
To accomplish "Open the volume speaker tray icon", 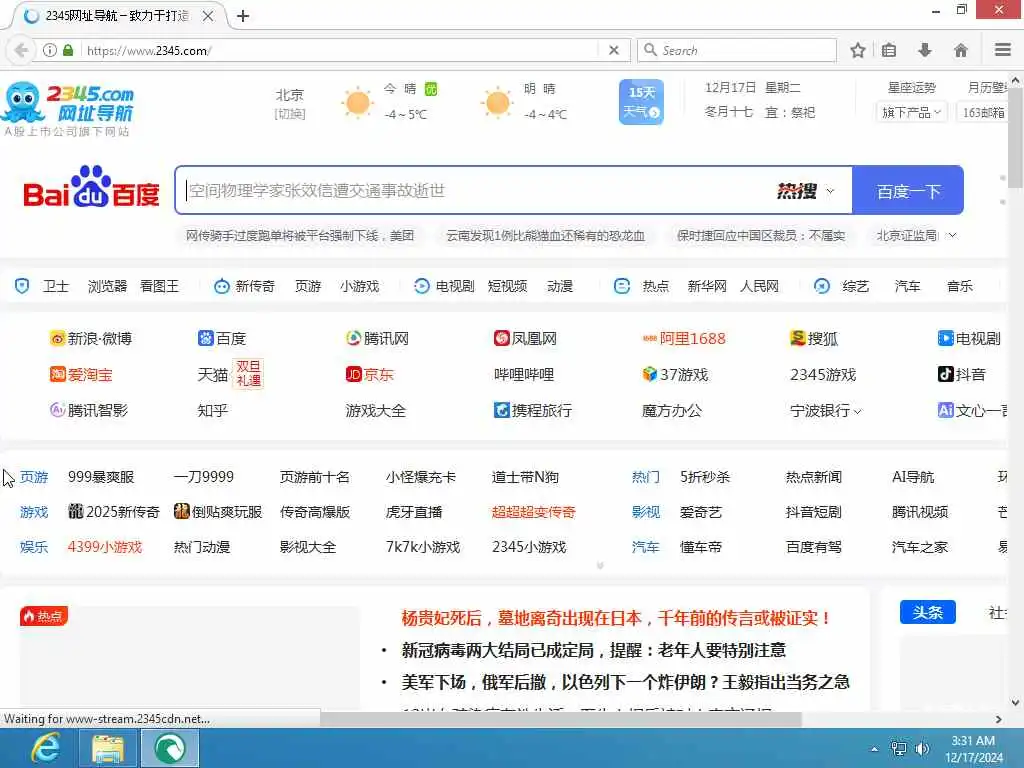I will pos(922,748).
